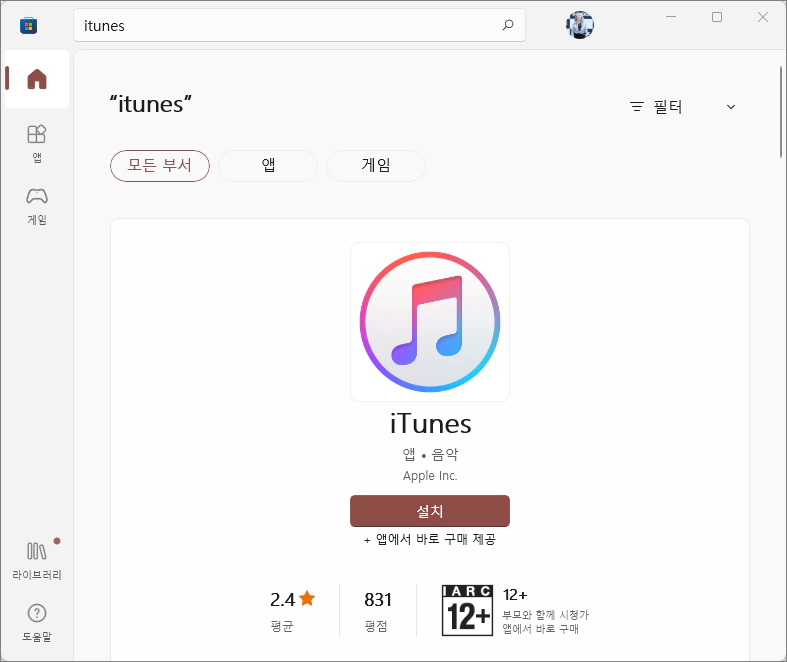
Task: Open the Games (게임) sidebar section
Action: 37,206
